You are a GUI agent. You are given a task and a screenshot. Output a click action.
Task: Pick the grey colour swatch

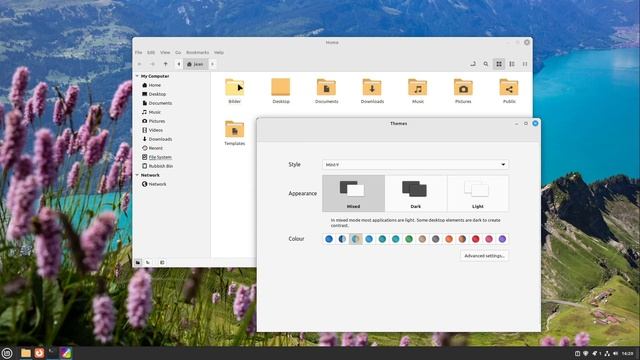(x=436, y=239)
